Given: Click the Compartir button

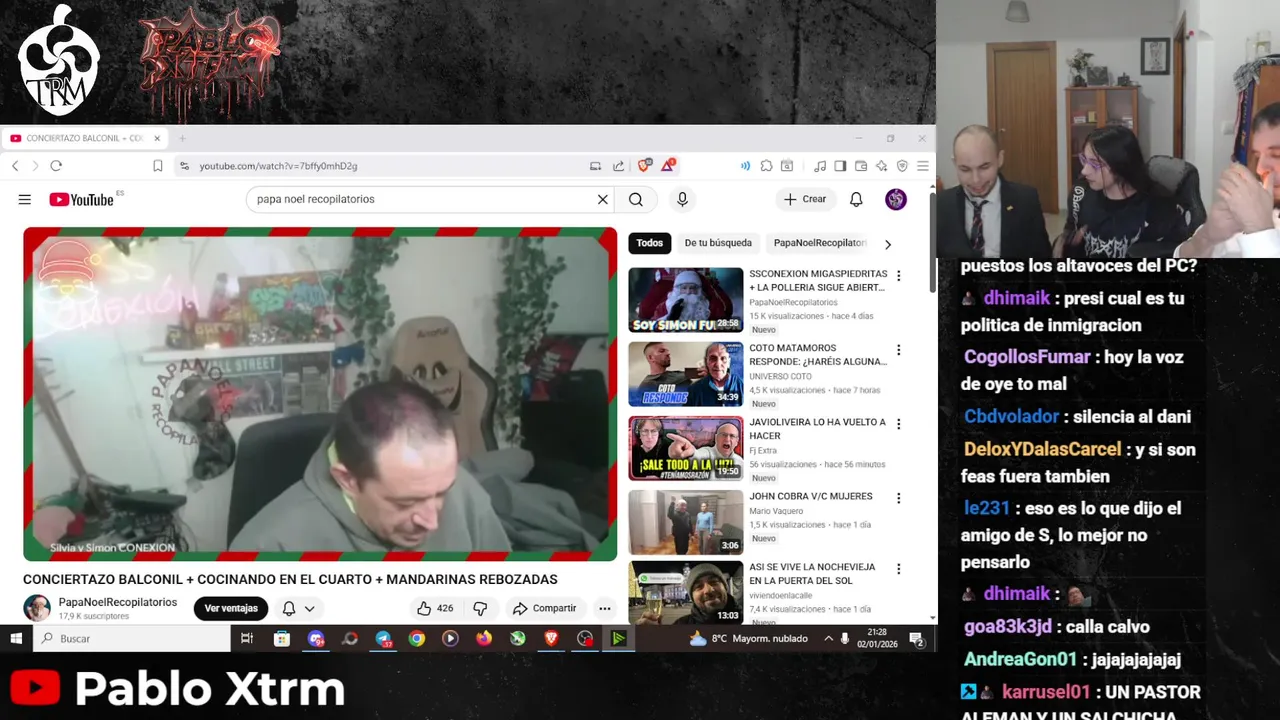Looking at the screenshot, I should [x=545, y=608].
